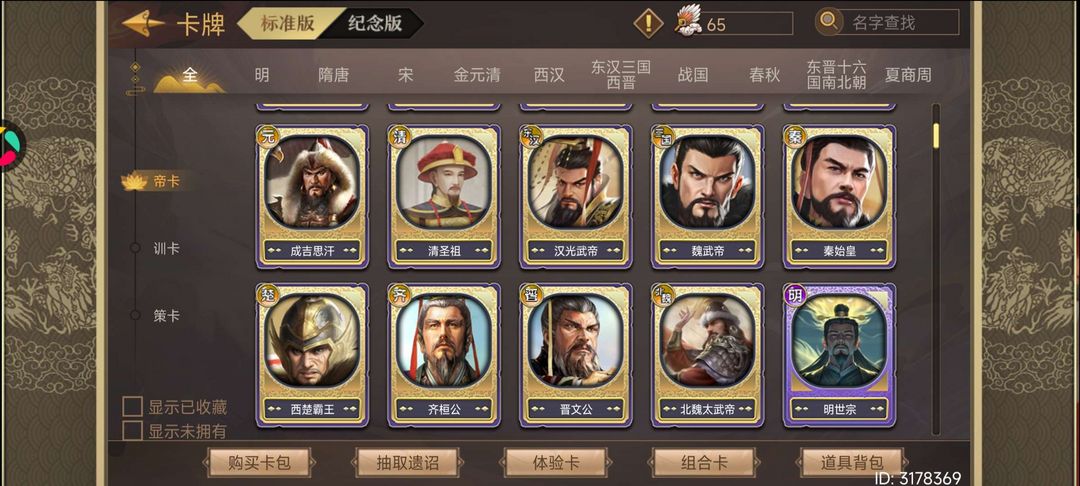Click the magnifier search icon

pos(829,22)
